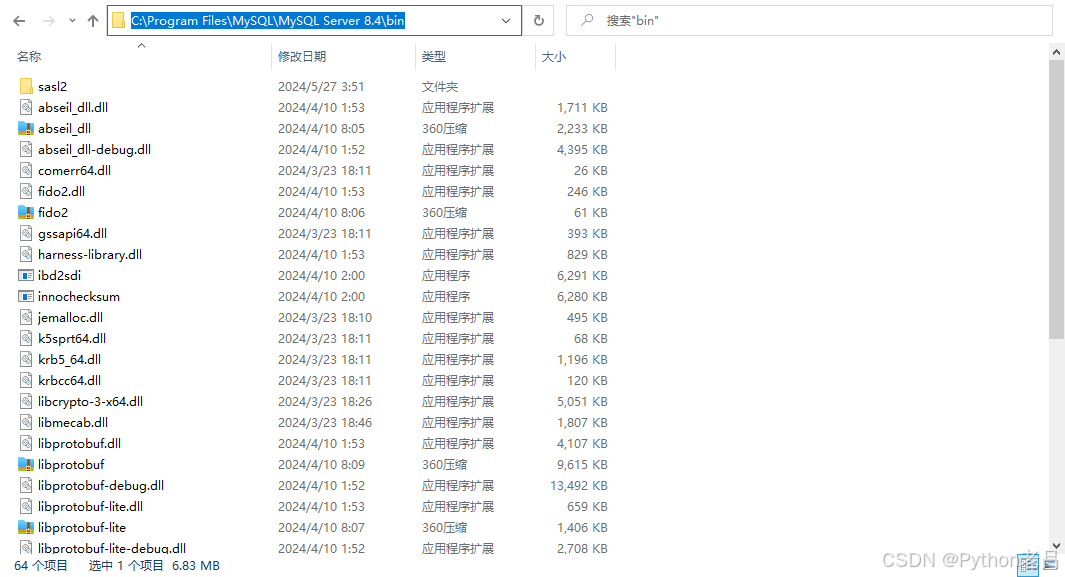Select the abseil_dll 360 archive icon
1065x577 pixels.
tap(26, 128)
